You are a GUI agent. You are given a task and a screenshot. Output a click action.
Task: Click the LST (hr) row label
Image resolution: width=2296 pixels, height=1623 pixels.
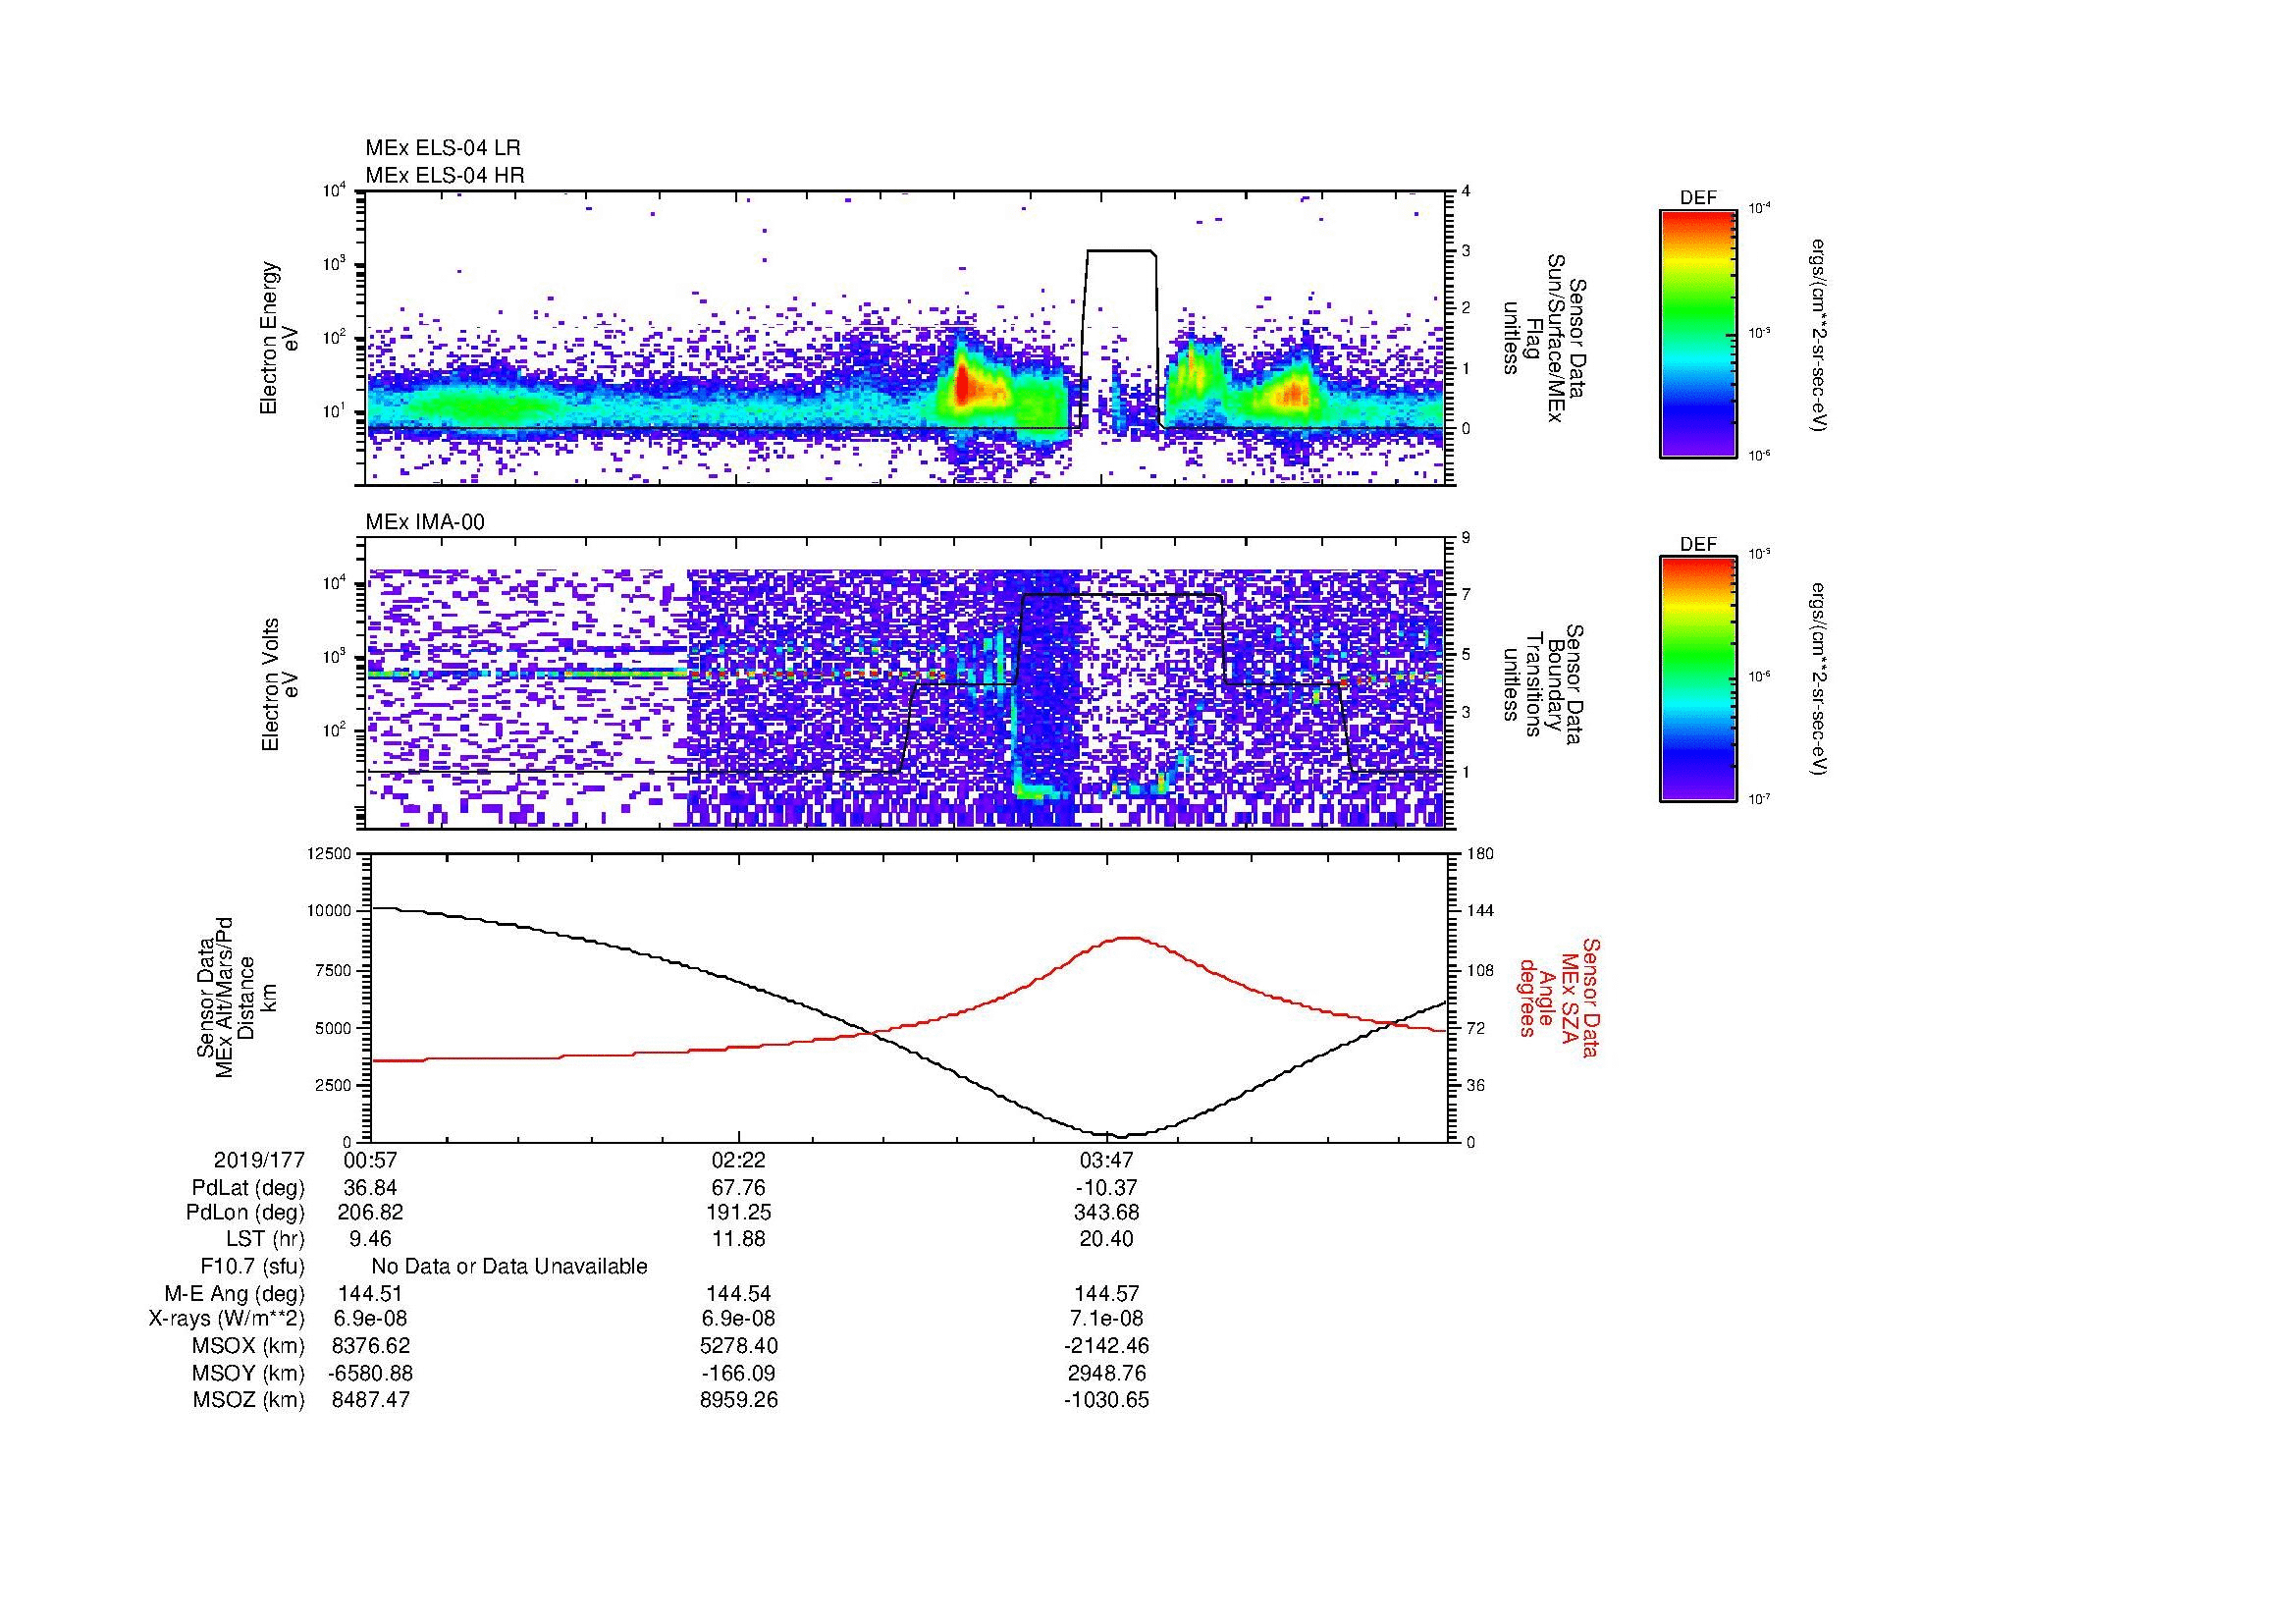(266, 1239)
